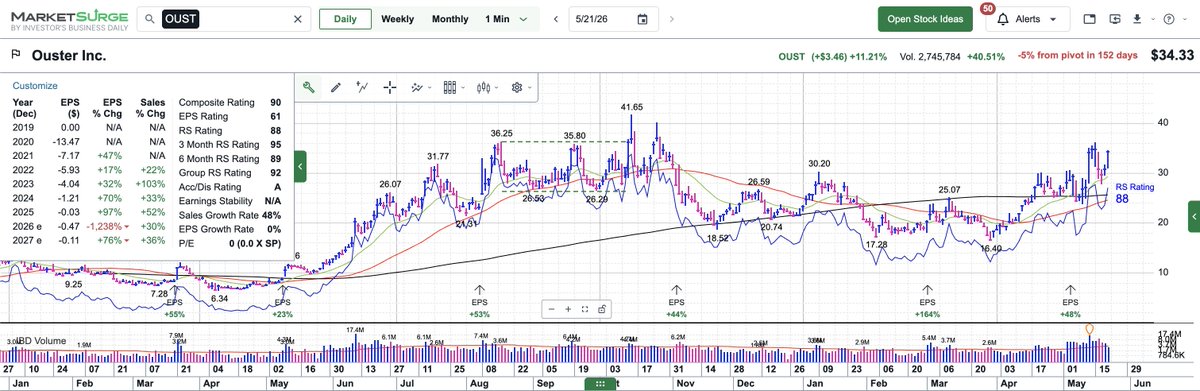The image size is (1200, 391).
Task: Click the 41.65 price high label
Action: tap(631, 107)
